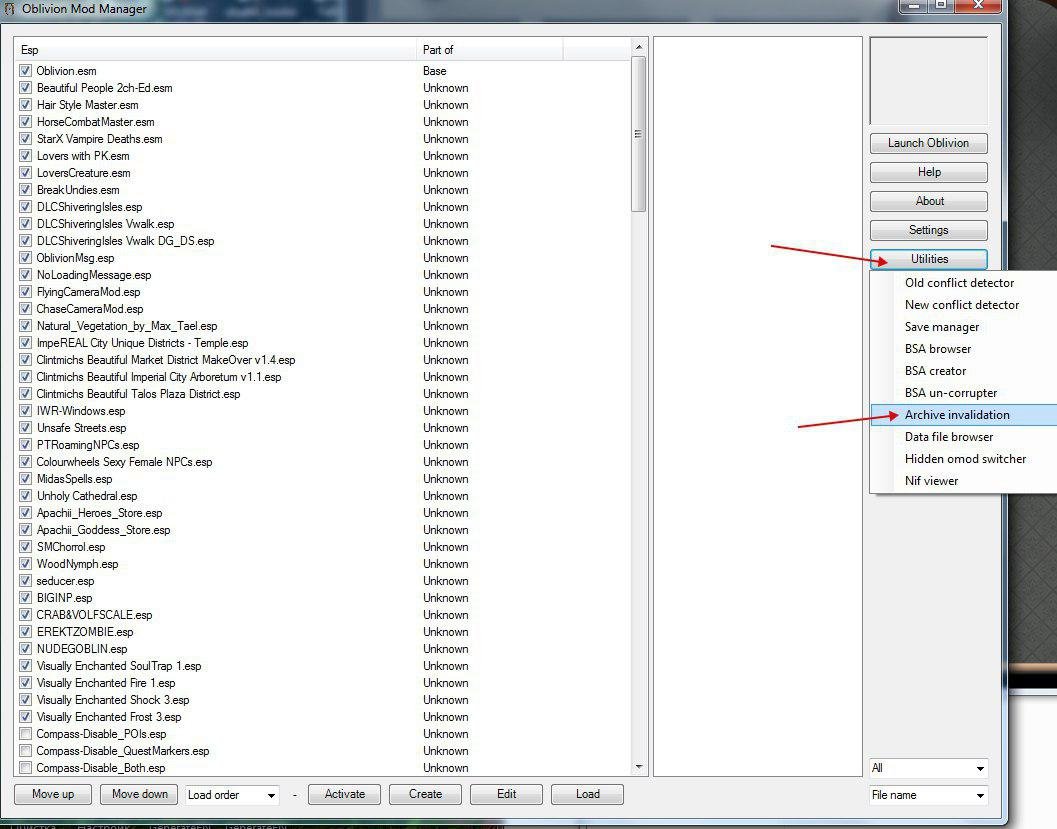Select New conflict detector menu entry
Screen dimensions: 1057x829
(x=962, y=305)
